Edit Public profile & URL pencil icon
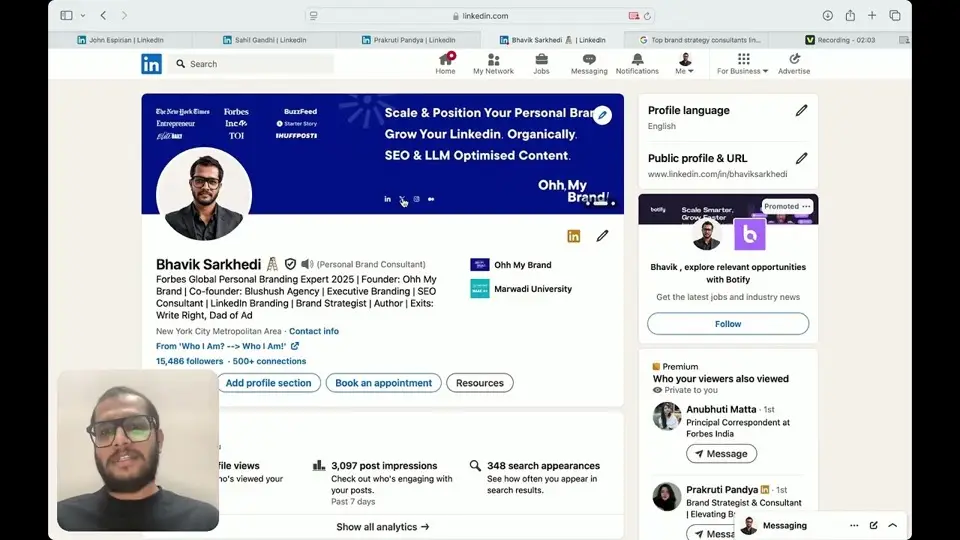Screen dimensions: 960x540 pos(801,158)
